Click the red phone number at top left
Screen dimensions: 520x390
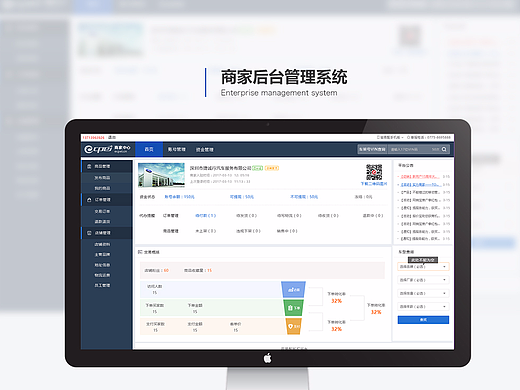pyautogui.click(x=94, y=137)
